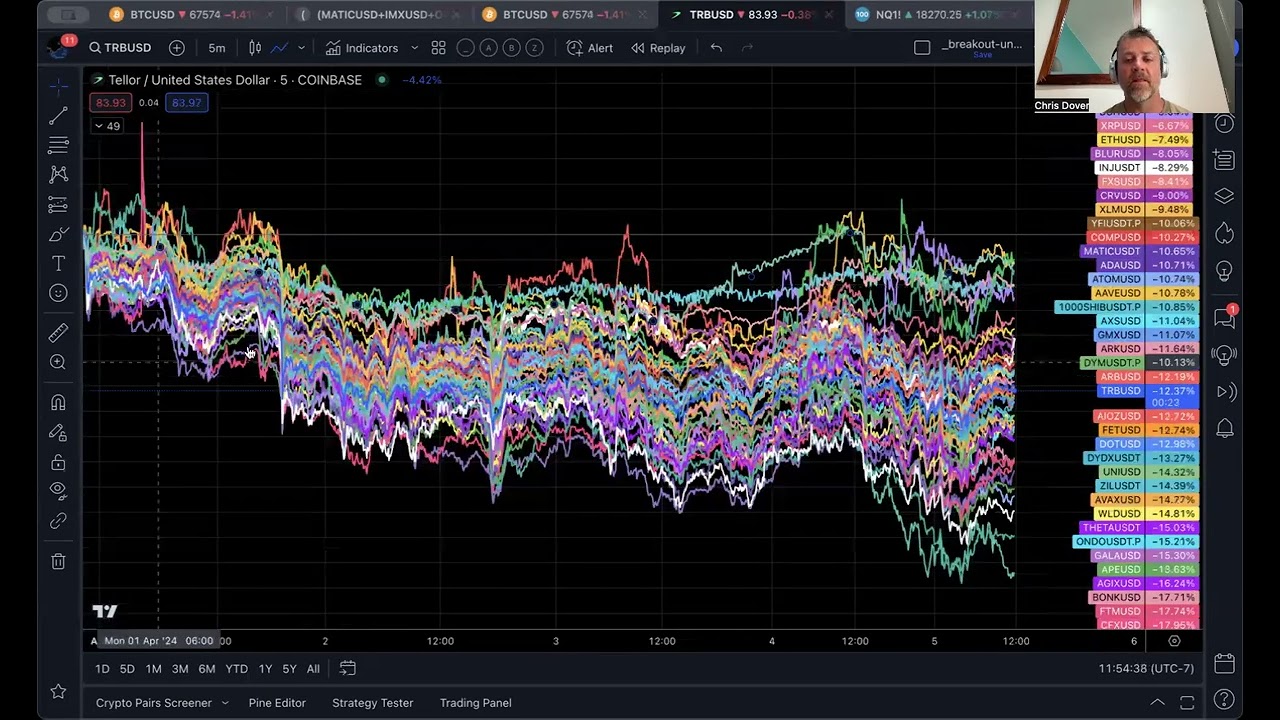Open the drawing link sync tool
Image resolution: width=1280 pixels, height=720 pixels.
(58, 521)
